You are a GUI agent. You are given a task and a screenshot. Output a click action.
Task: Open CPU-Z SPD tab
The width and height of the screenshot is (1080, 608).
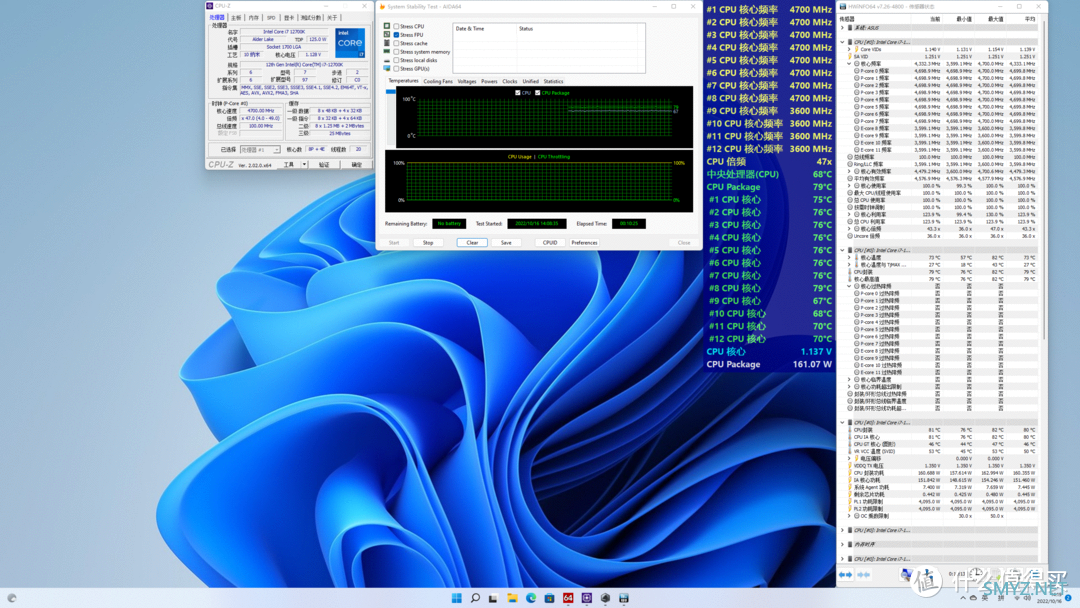(x=271, y=18)
